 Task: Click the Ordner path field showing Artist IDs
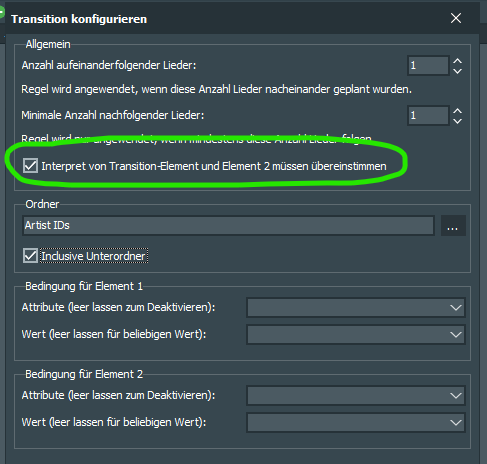(229, 226)
